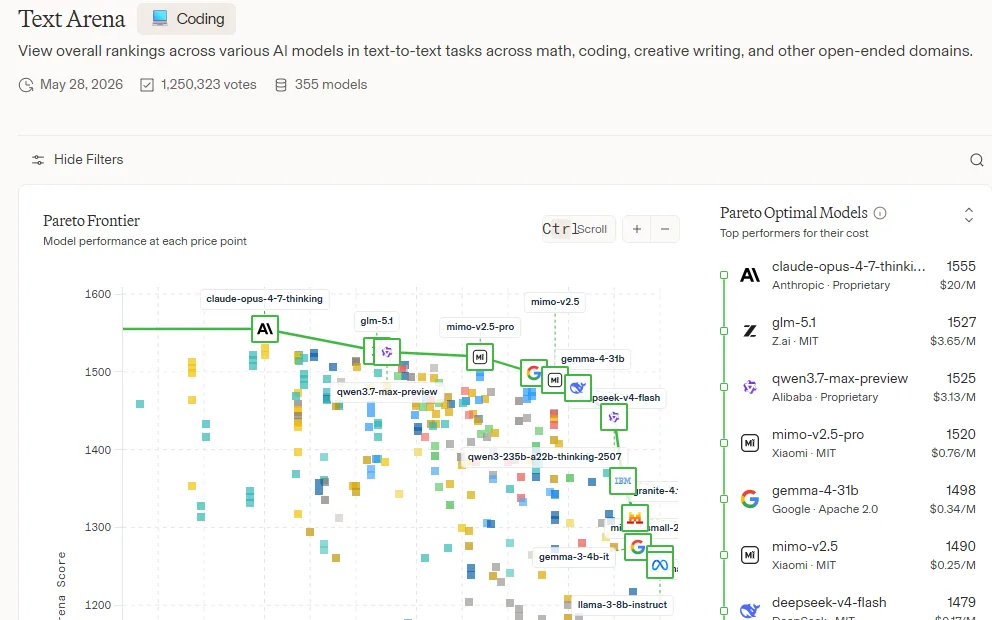Select the Mistral marker on the chart

(635, 518)
